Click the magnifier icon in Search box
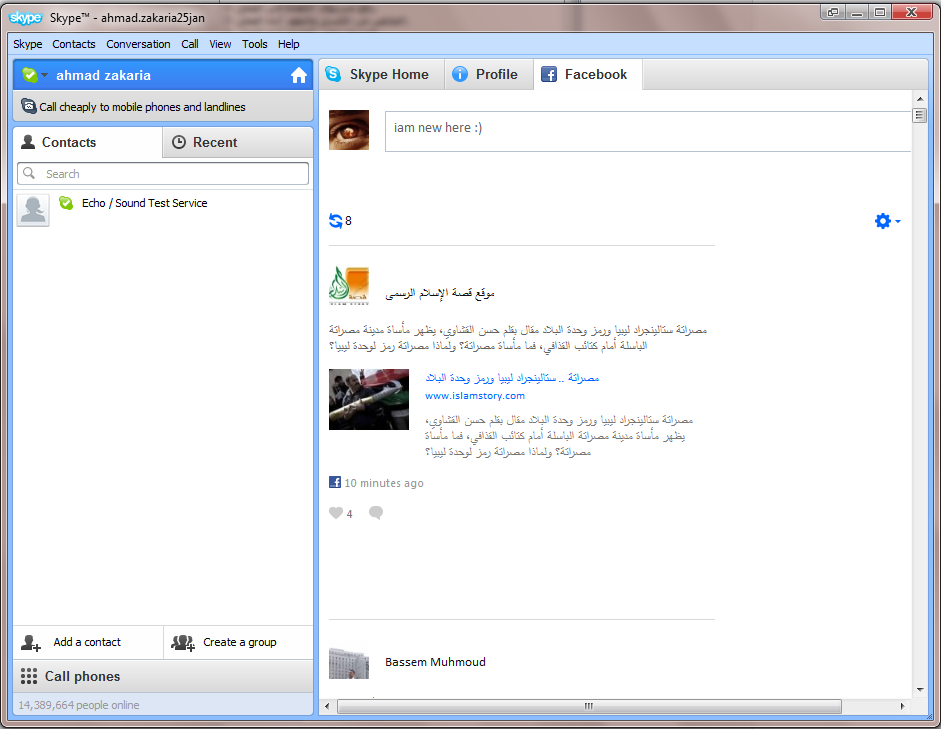This screenshot has height=729, width=941. pos(29,173)
